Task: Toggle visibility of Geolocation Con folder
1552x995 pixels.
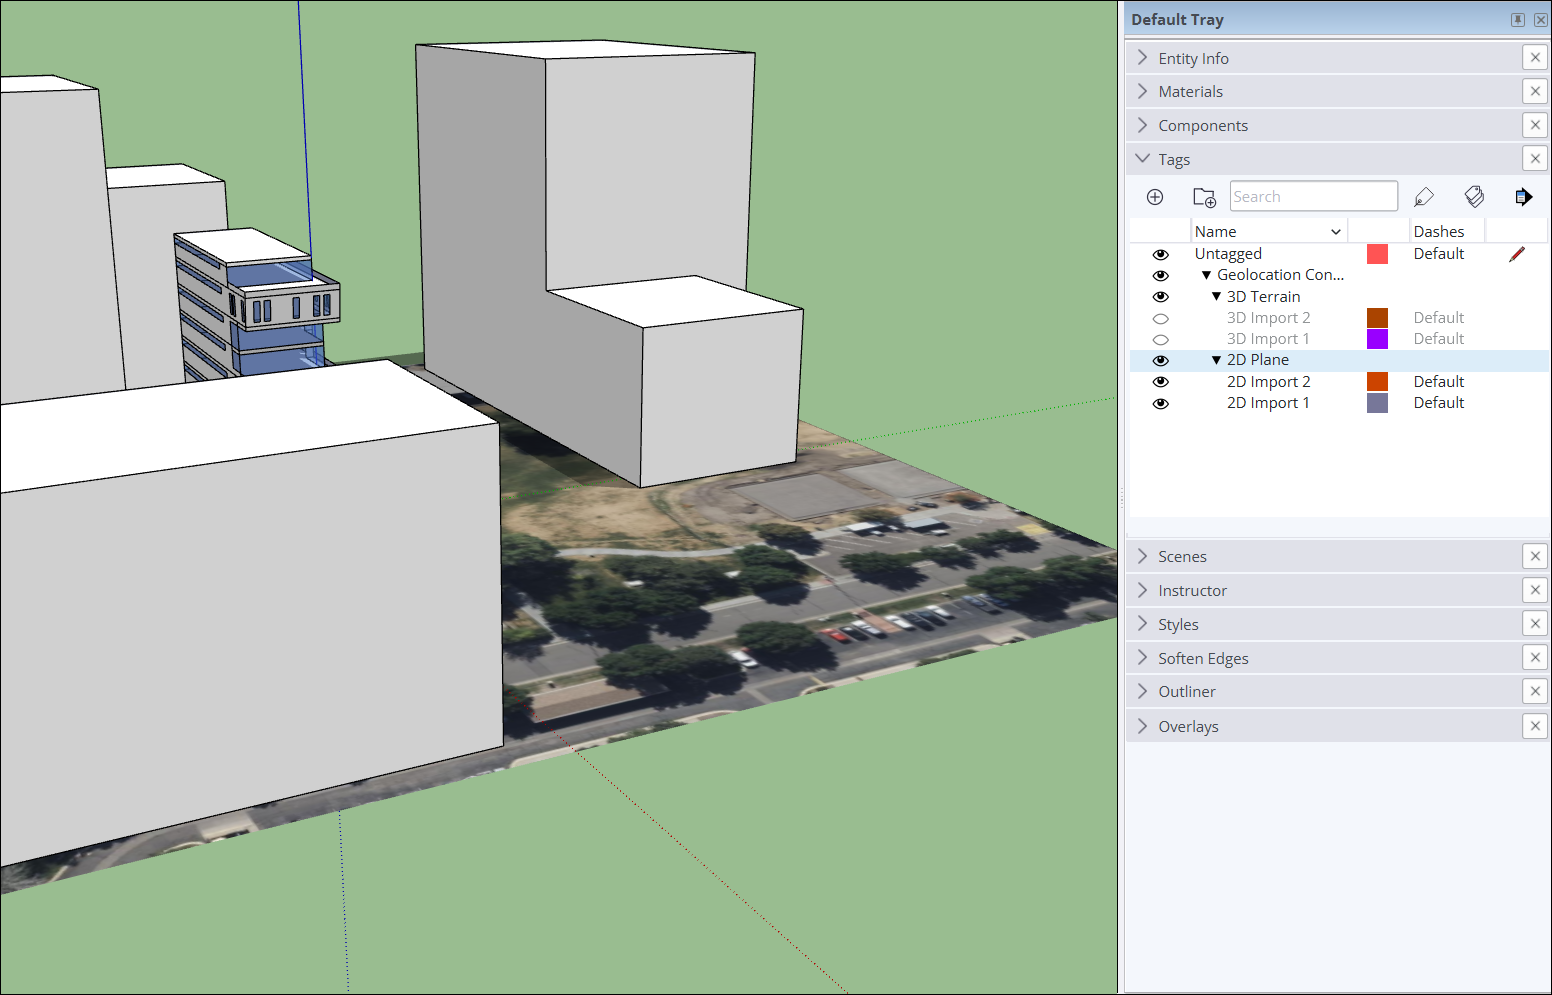Action: (1160, 274)
